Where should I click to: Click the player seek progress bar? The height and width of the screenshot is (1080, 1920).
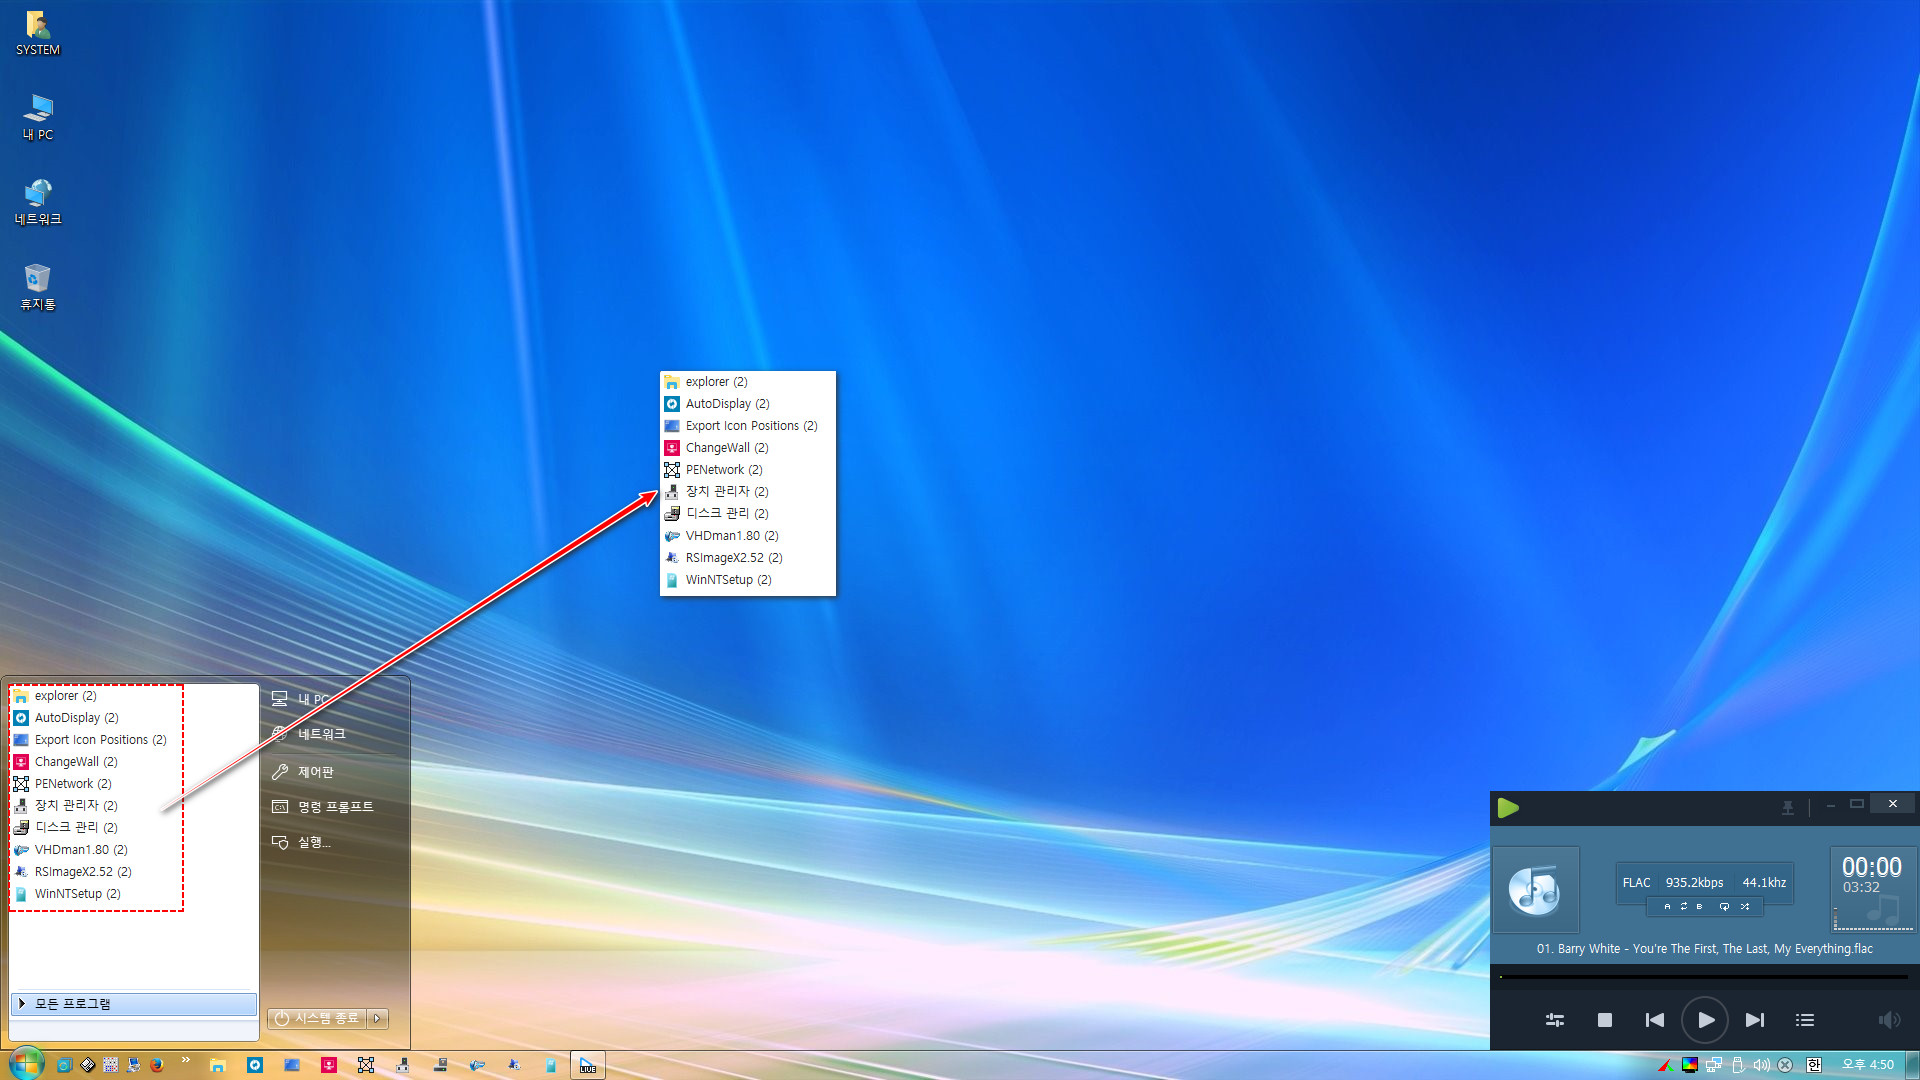coord(1704,977)
